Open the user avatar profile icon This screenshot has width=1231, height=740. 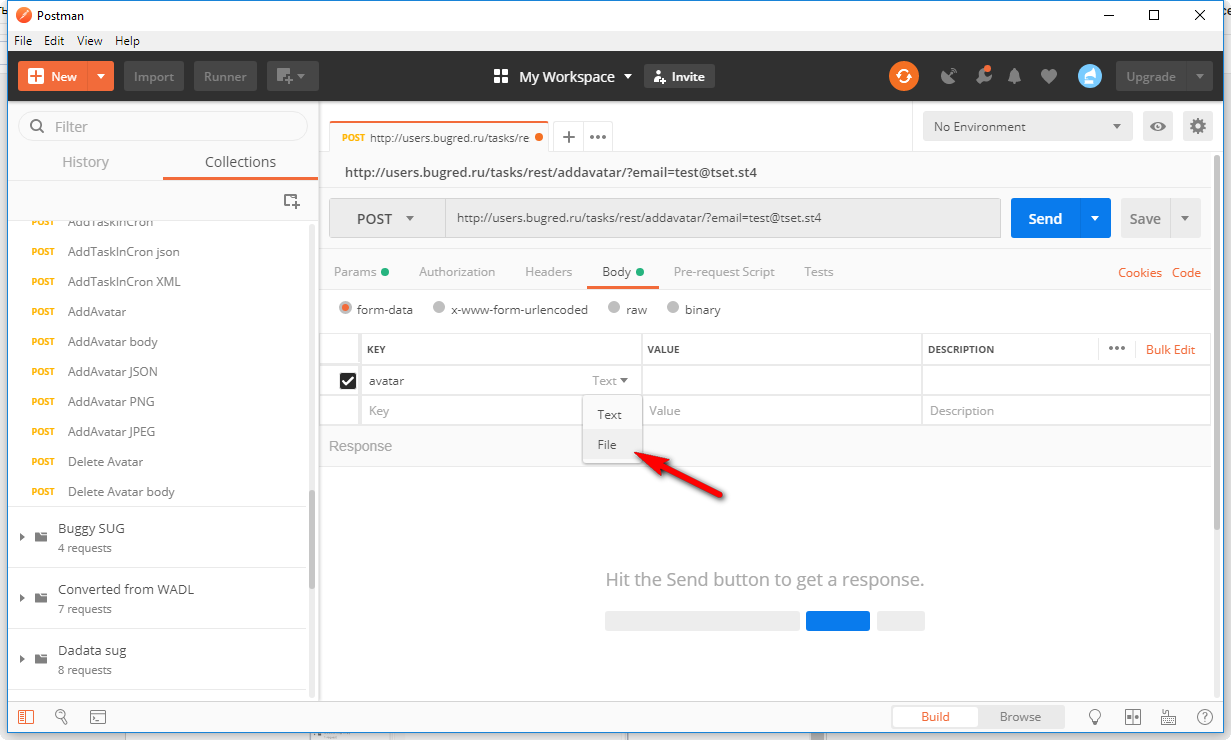click(x=1090, y=76)
